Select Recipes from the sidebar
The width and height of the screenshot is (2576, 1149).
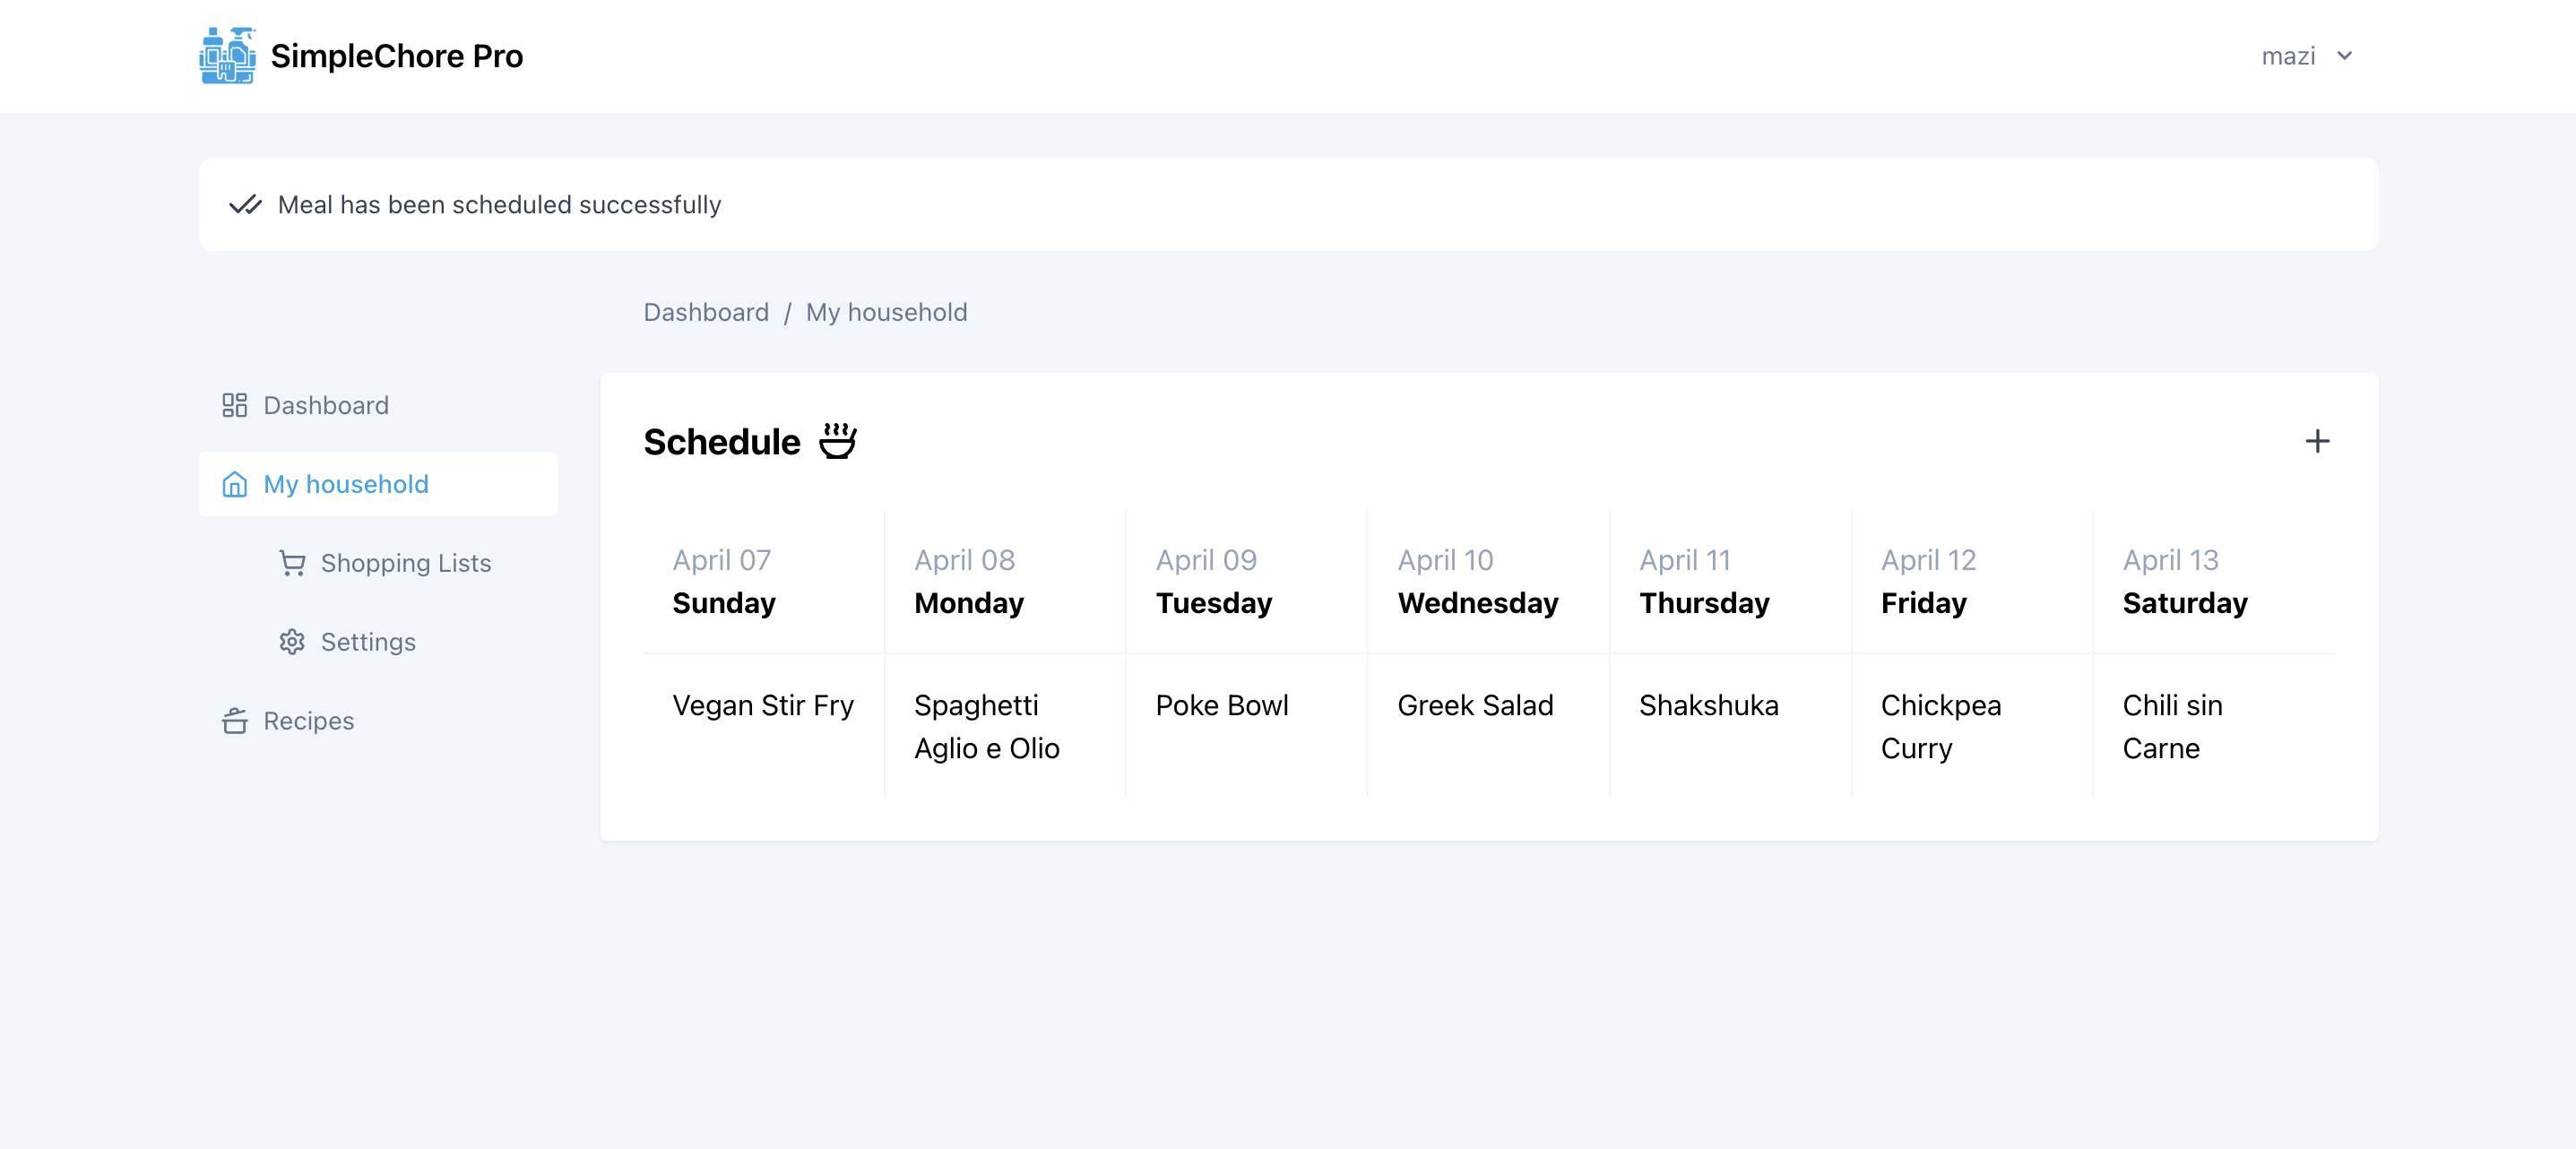[309, 721]
